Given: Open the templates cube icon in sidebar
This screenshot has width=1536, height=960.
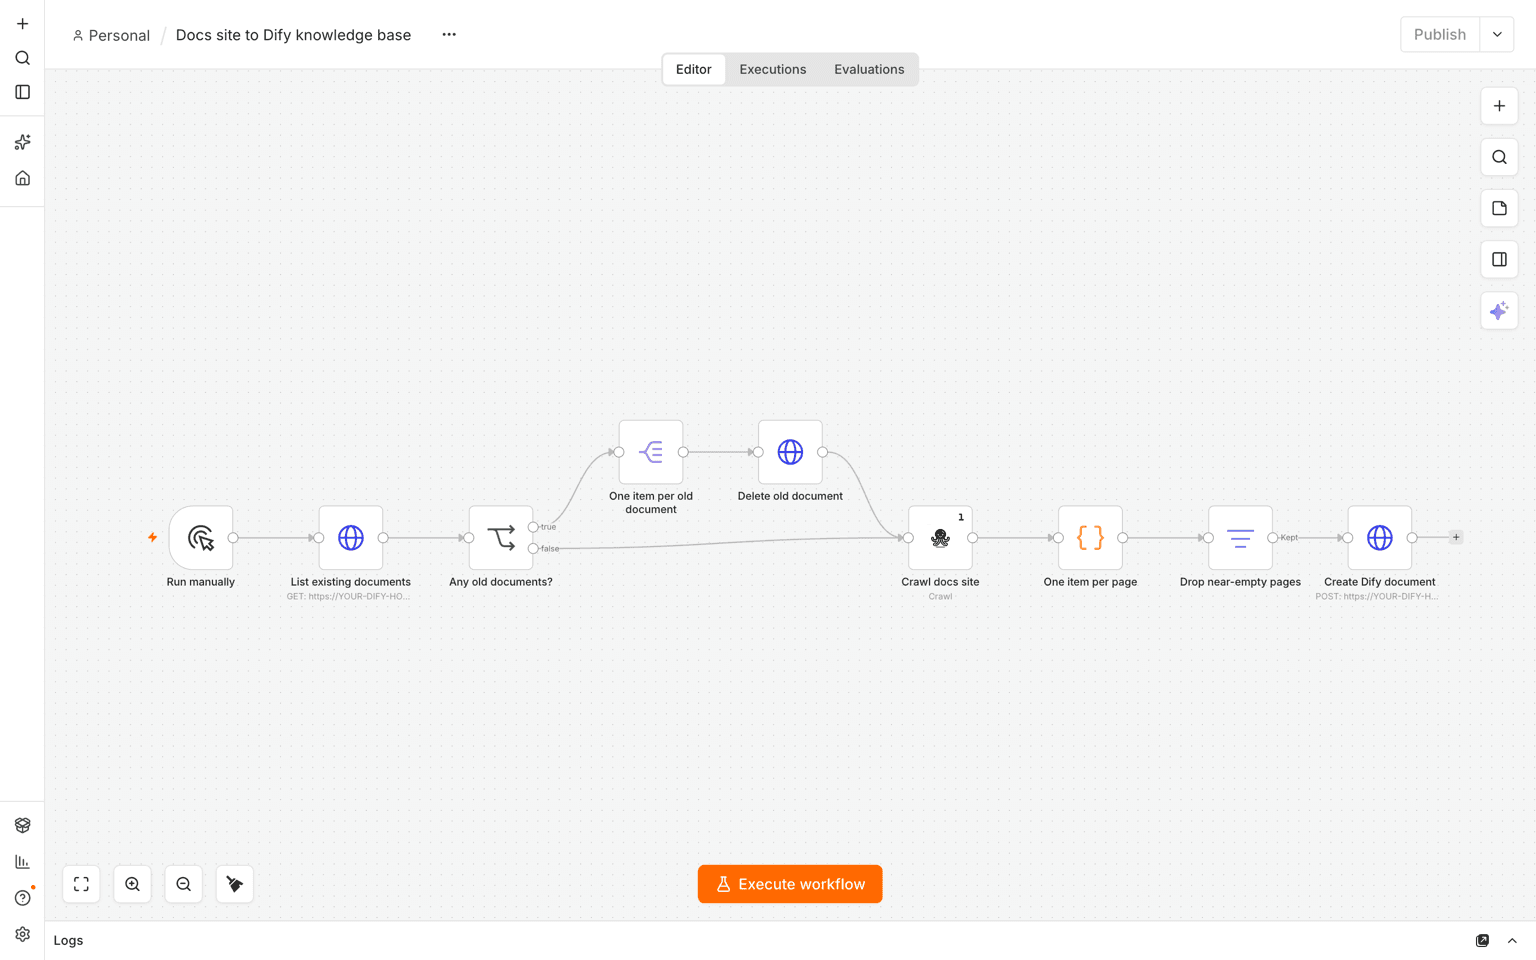Looking at the screenshot, I should [x=22, y=825].
